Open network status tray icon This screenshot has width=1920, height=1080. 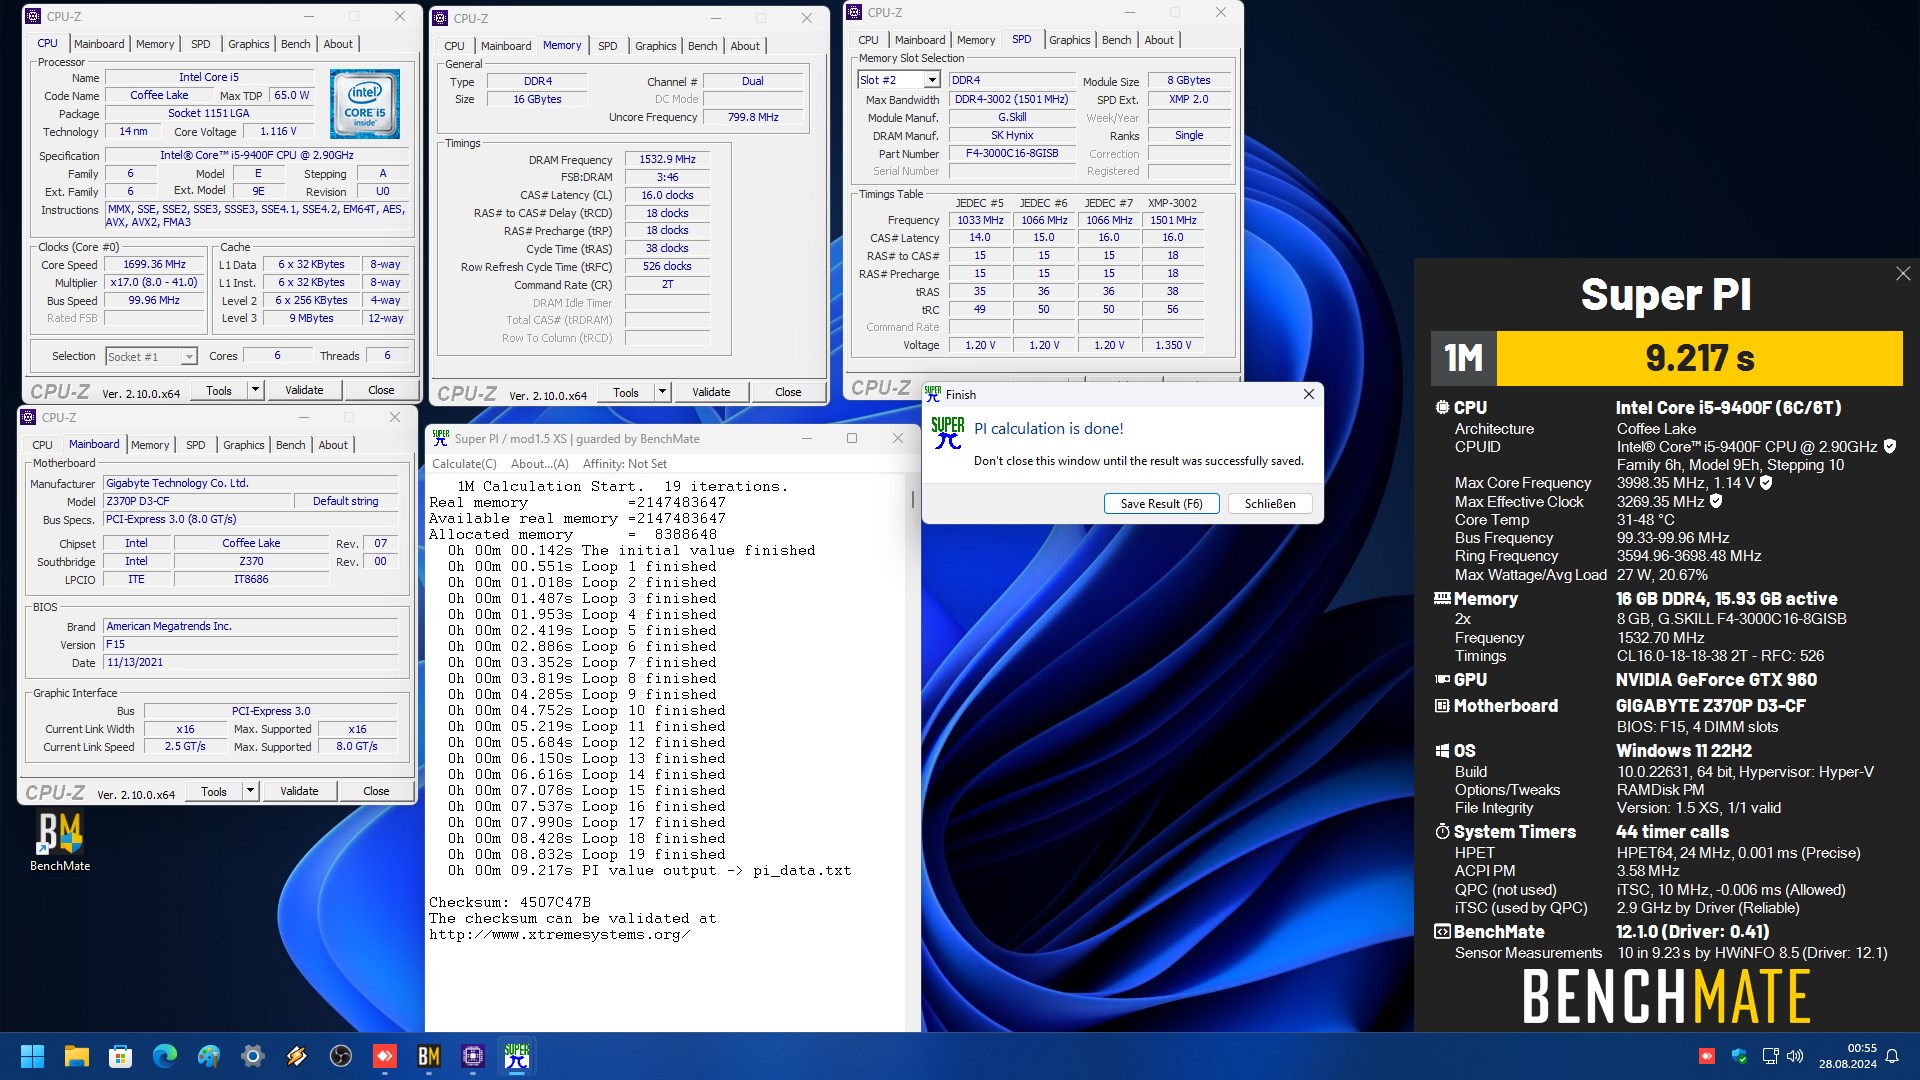click(x=1770, y=1056)
